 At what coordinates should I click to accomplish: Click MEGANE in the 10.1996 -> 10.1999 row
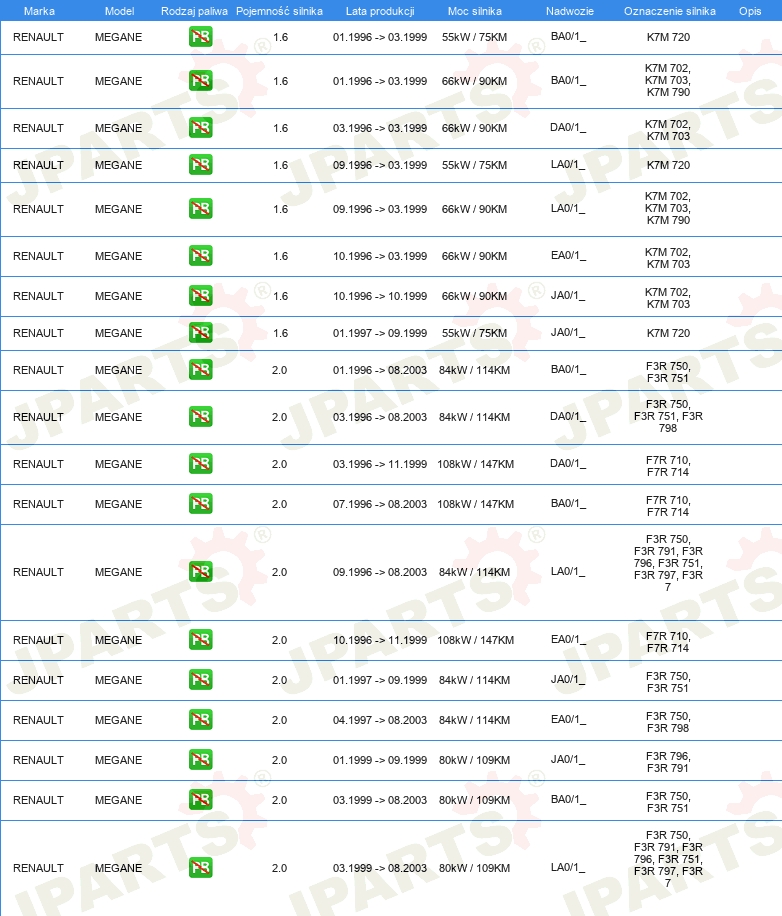click(x=119, y=296)
